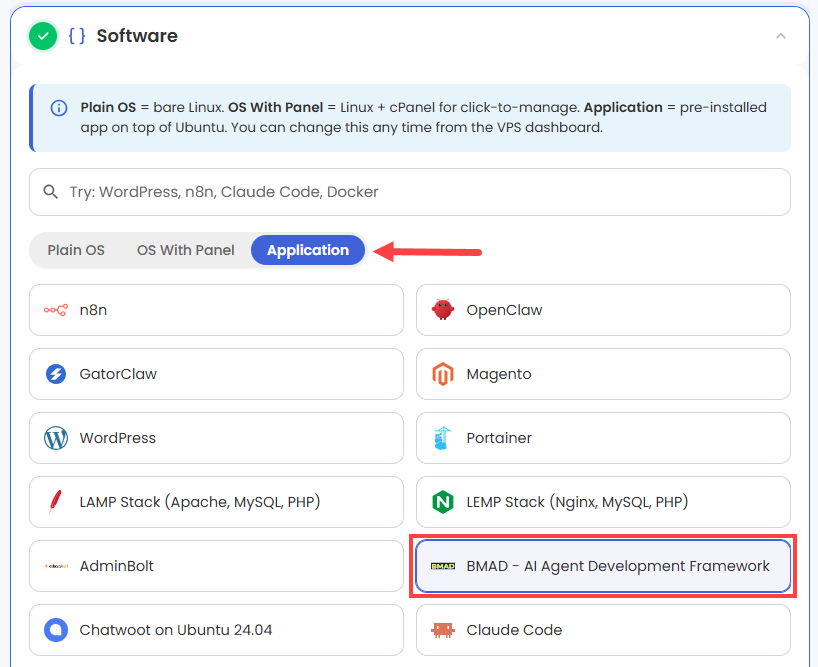Click the AdminBolt logo icon
818x667 pixels.
[56, 566]
